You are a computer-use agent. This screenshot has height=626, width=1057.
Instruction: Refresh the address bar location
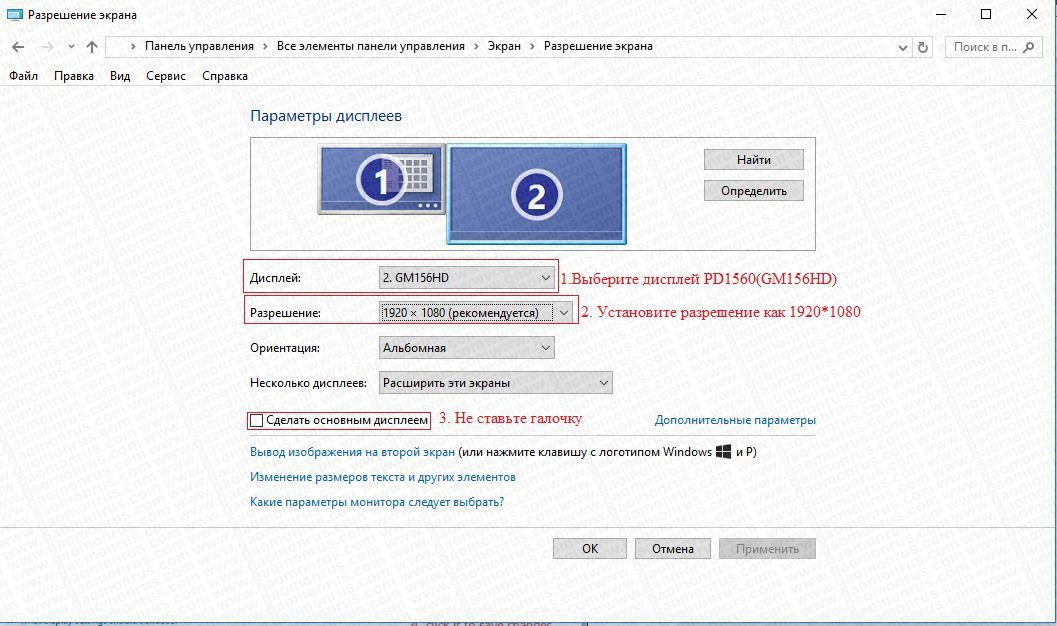click(x=923, y=47)
